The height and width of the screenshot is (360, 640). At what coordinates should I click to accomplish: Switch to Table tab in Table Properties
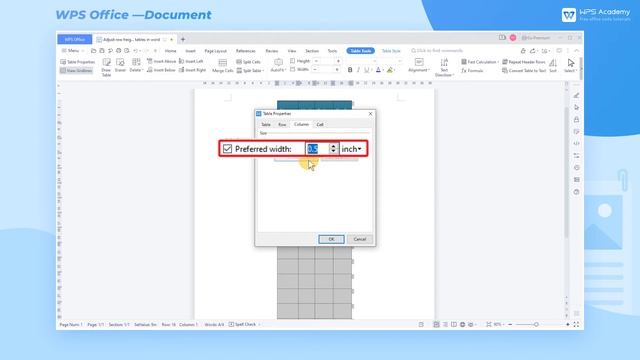click(x=266, y=124)
